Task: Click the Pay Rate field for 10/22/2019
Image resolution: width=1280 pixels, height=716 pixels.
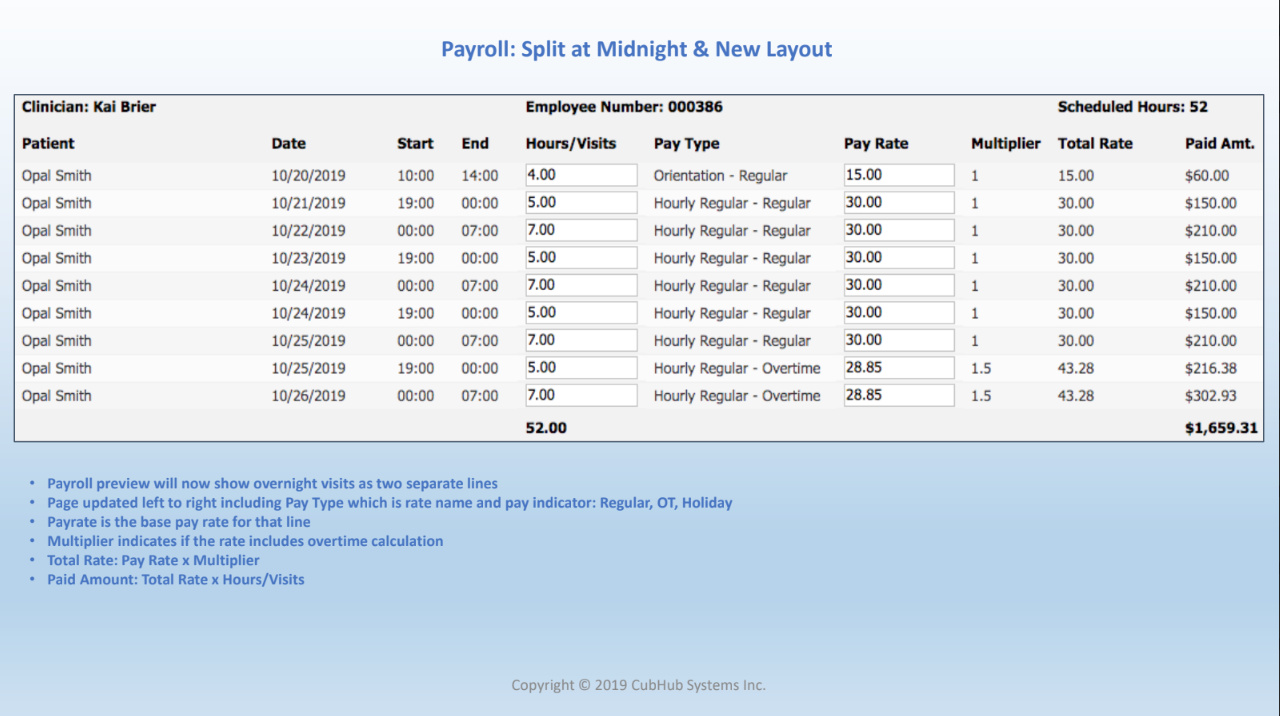Action: (x=899, y=230)
